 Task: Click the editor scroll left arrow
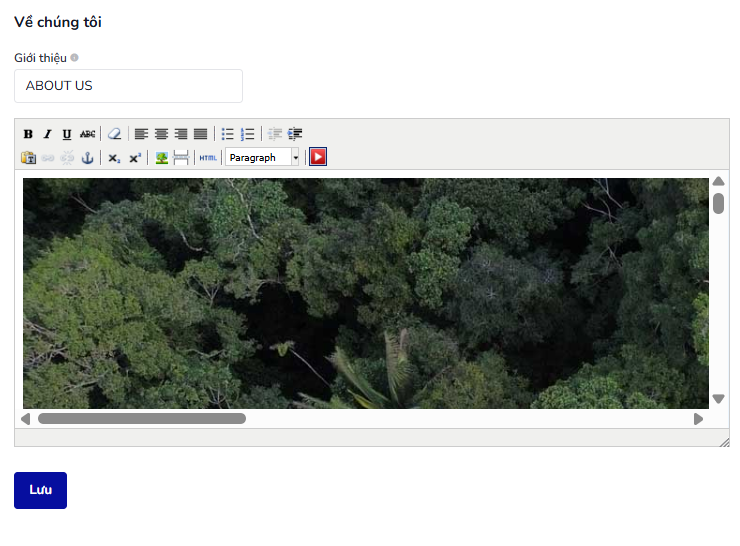26,419
